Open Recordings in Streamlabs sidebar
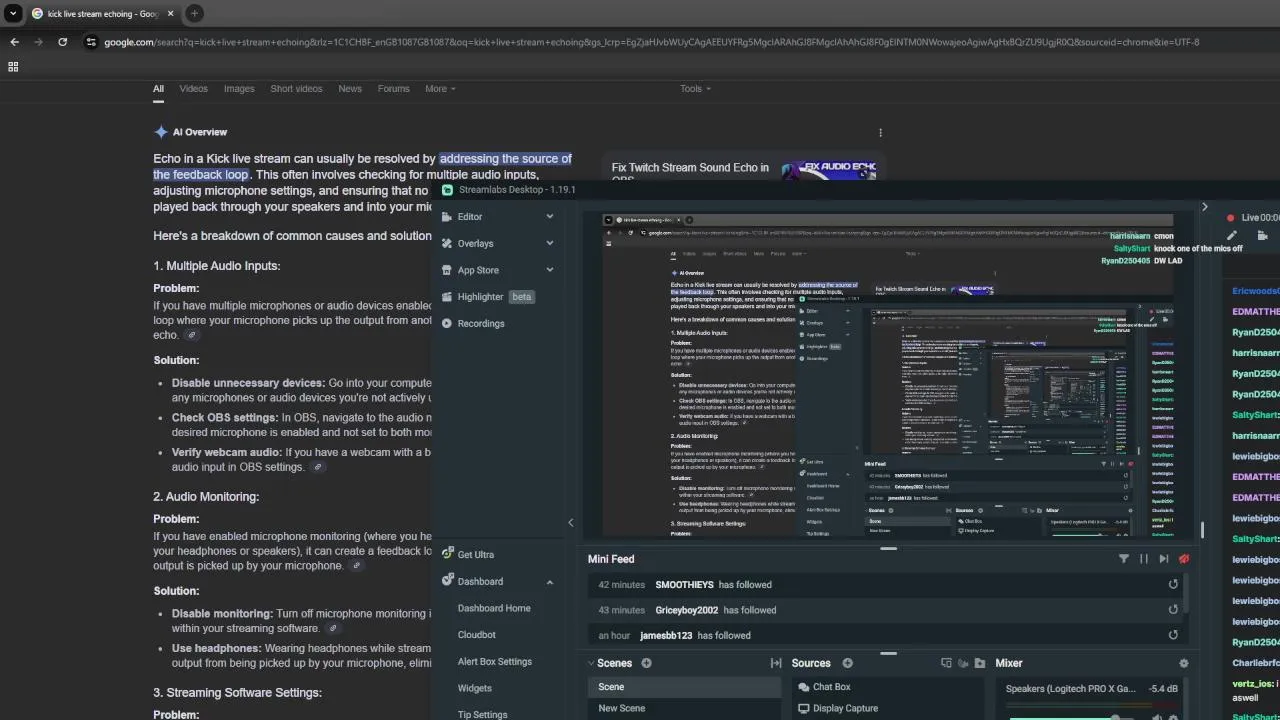The height and width of the screenshot is (720, 1280). (x=473, y=324)
